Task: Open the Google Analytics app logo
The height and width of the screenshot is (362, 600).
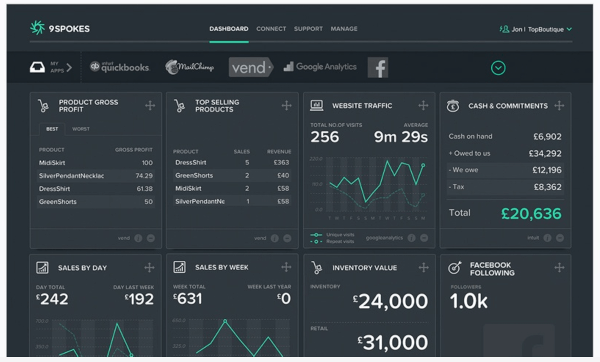Action: point(320,67)
